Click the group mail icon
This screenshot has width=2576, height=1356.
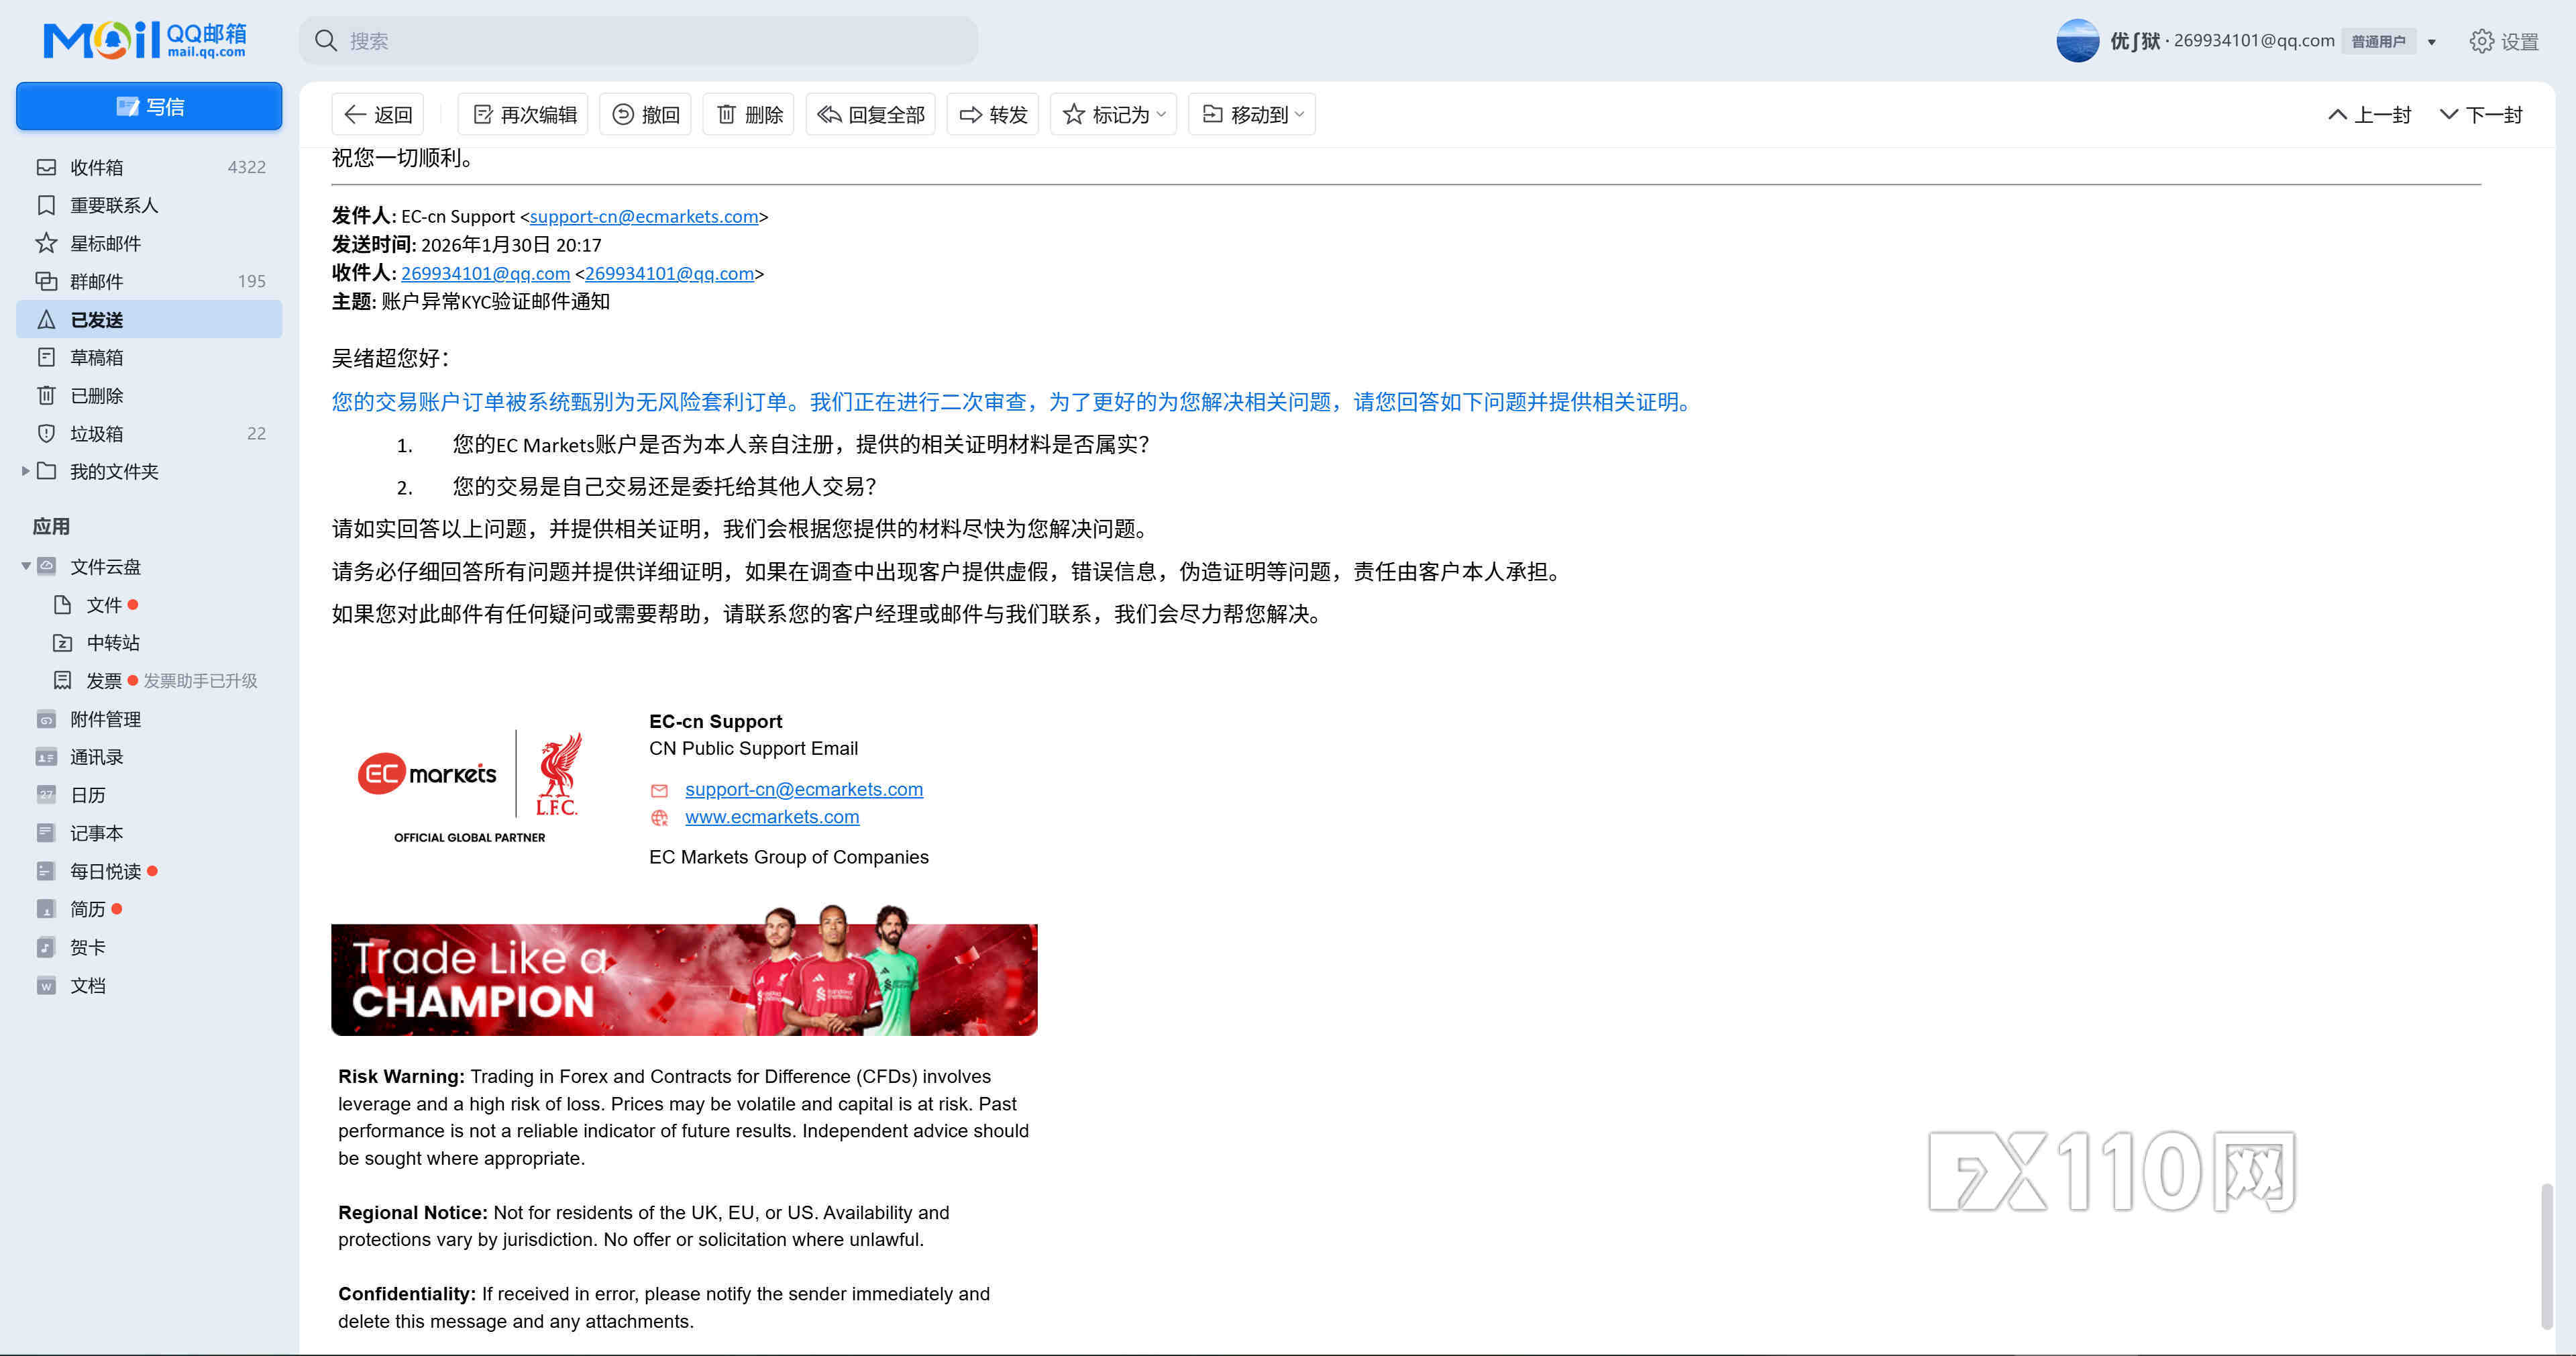click(x=46, y=281)
